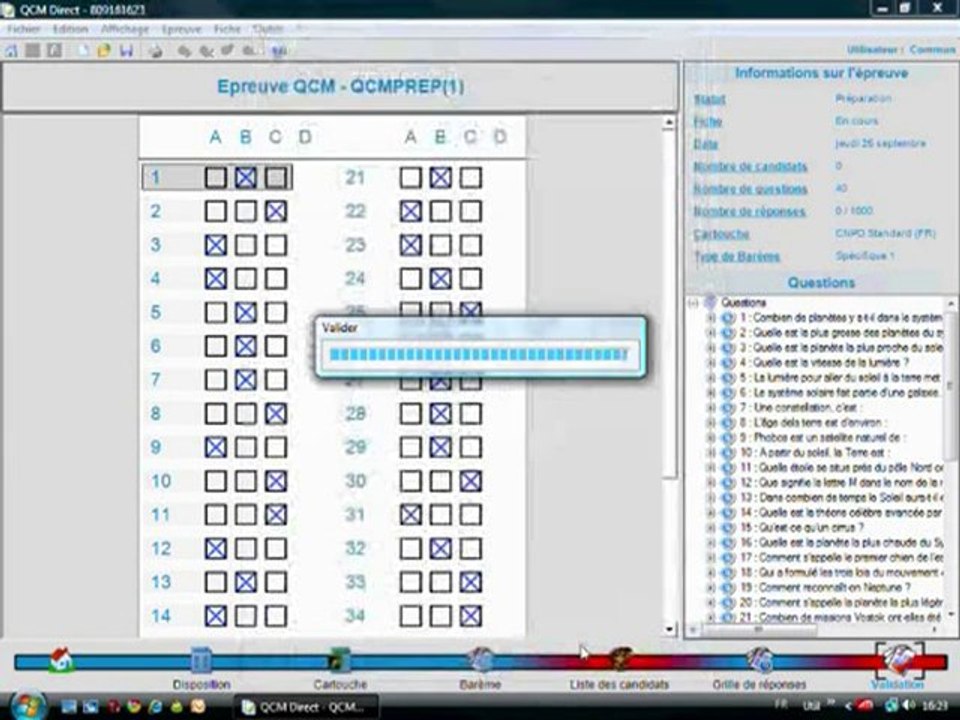Check answer A for question 14
This screenshot has height=720, width=960.
(x=216, y=615)
